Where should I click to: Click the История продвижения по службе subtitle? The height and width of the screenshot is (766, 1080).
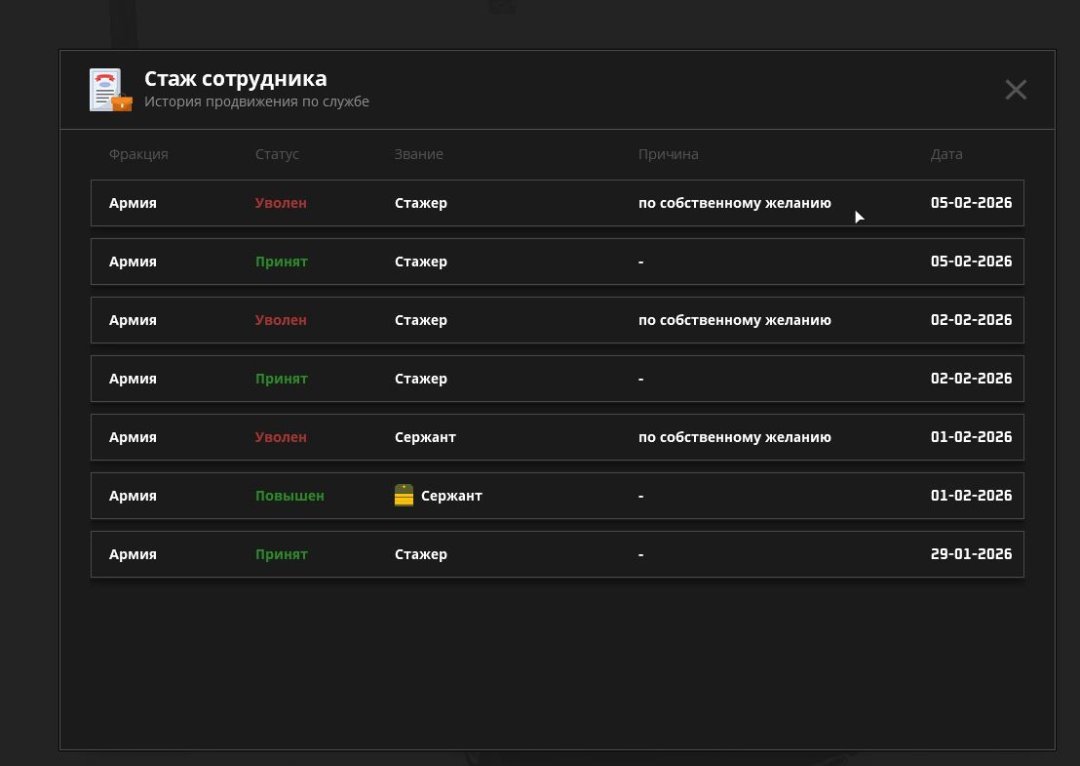point(256,102)
